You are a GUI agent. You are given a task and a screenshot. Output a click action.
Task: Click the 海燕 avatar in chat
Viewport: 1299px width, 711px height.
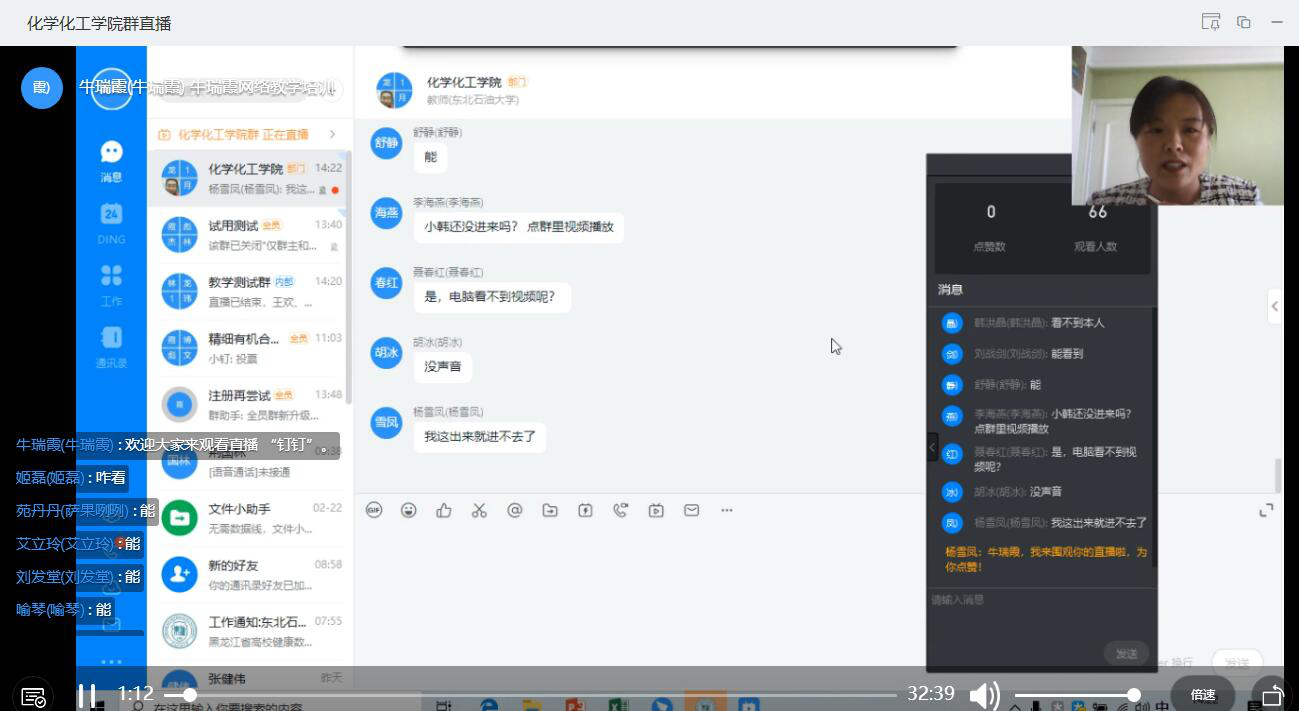coord(386,212)
